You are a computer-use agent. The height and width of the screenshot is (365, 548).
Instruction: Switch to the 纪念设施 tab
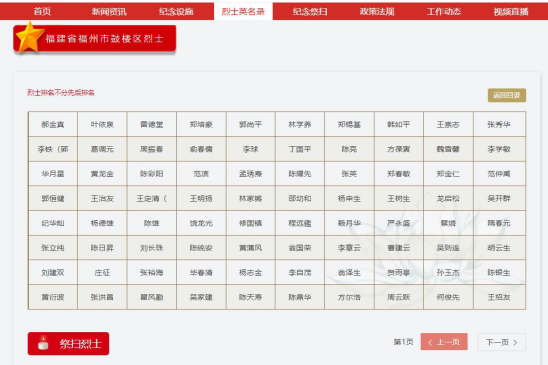click(x=176, y=11)
